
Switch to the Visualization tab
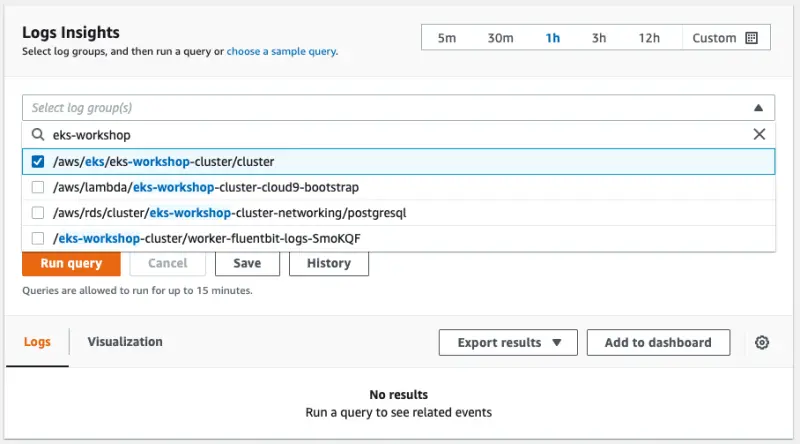(125, 342)
